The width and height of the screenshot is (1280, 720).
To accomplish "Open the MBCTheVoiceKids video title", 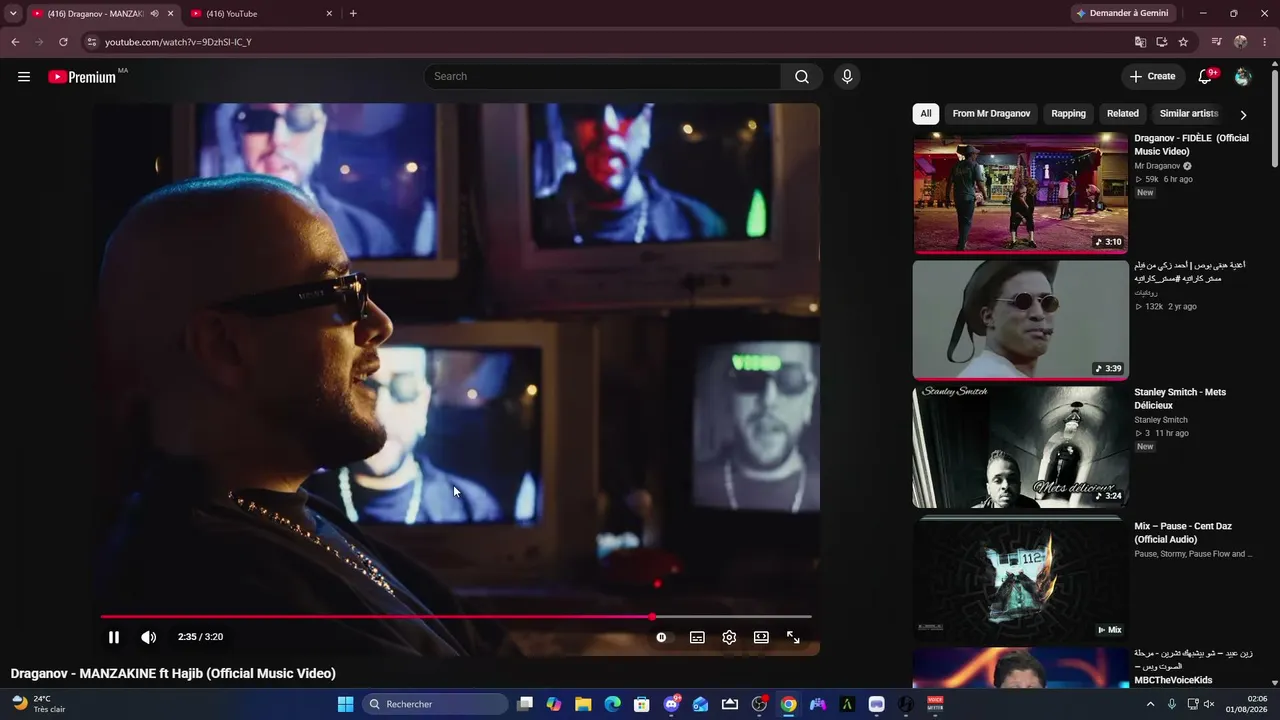I will click(1192, 666).
